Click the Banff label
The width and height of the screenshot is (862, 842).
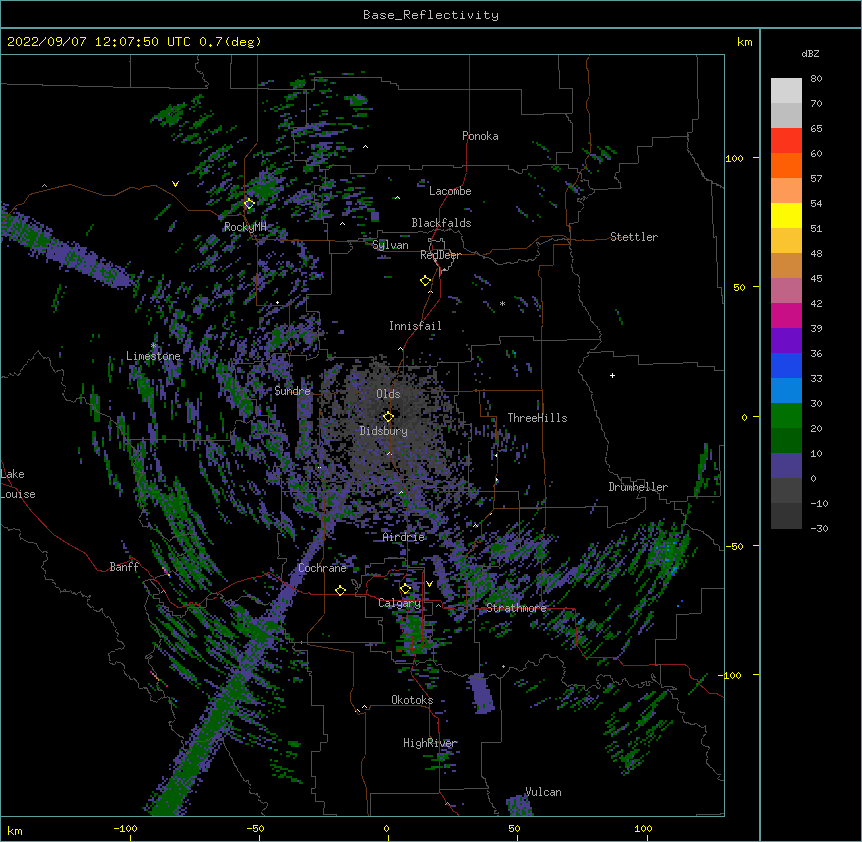(x=124, y=567)
